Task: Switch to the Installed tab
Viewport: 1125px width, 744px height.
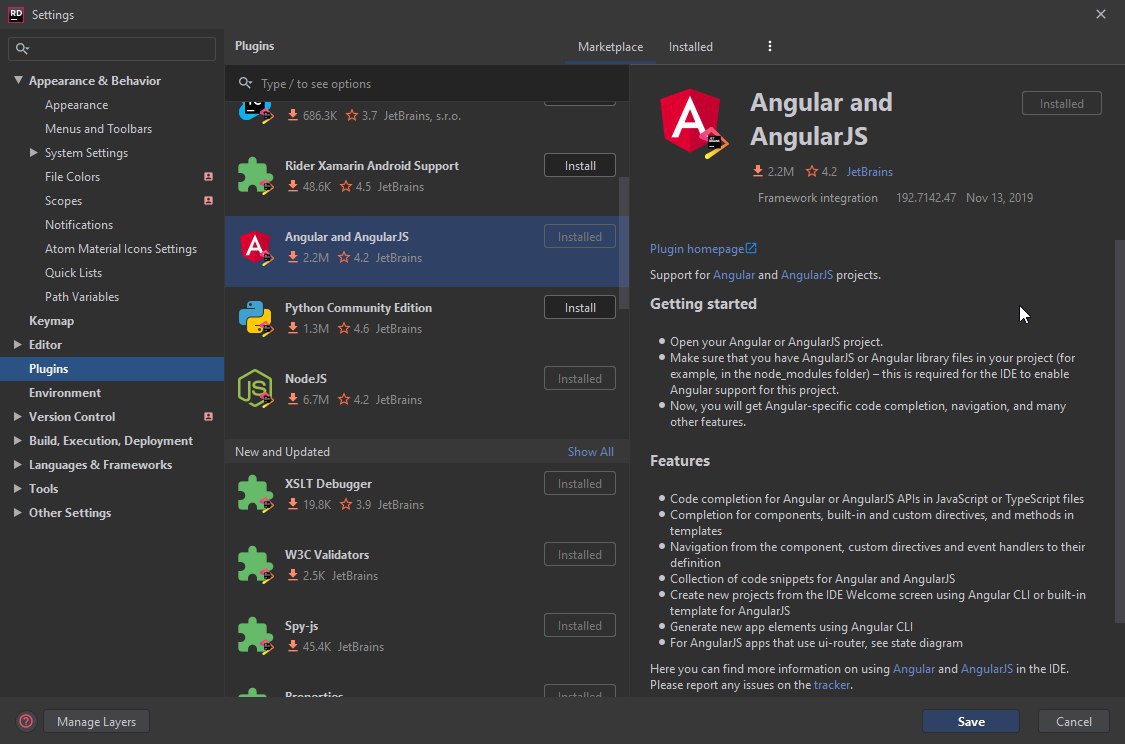Action: [691, 47]
